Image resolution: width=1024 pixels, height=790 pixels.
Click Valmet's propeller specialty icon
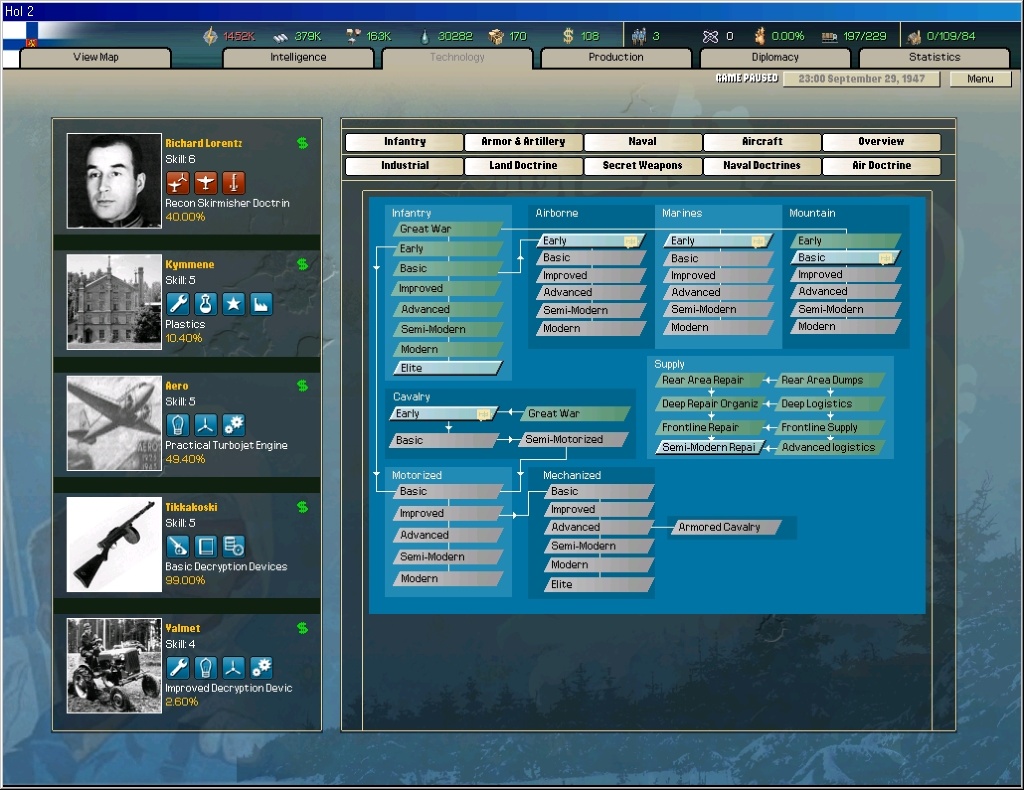coord(234,668)
